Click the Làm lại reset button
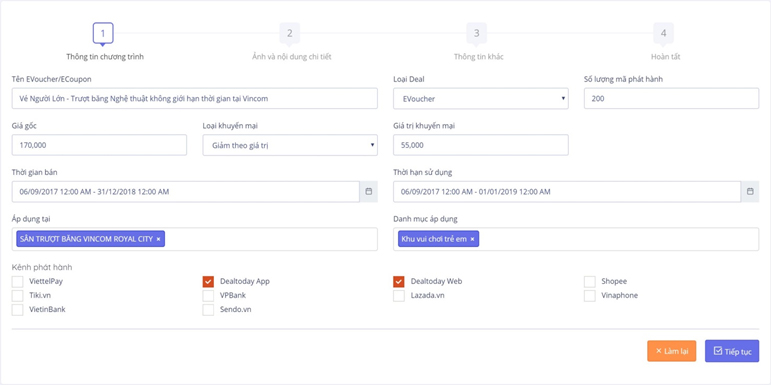771x385 pixels. coord(672,351)
